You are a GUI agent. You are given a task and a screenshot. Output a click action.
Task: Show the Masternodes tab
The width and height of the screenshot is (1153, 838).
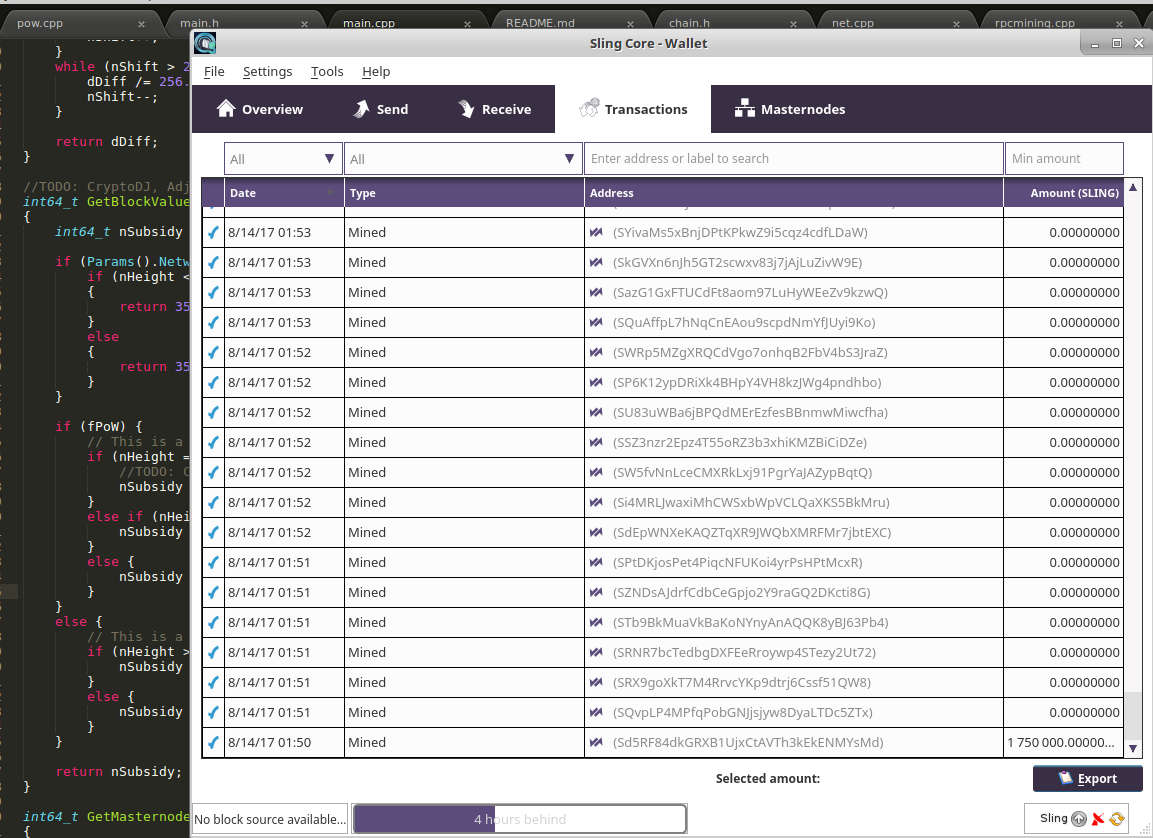[x=790, y=109]
